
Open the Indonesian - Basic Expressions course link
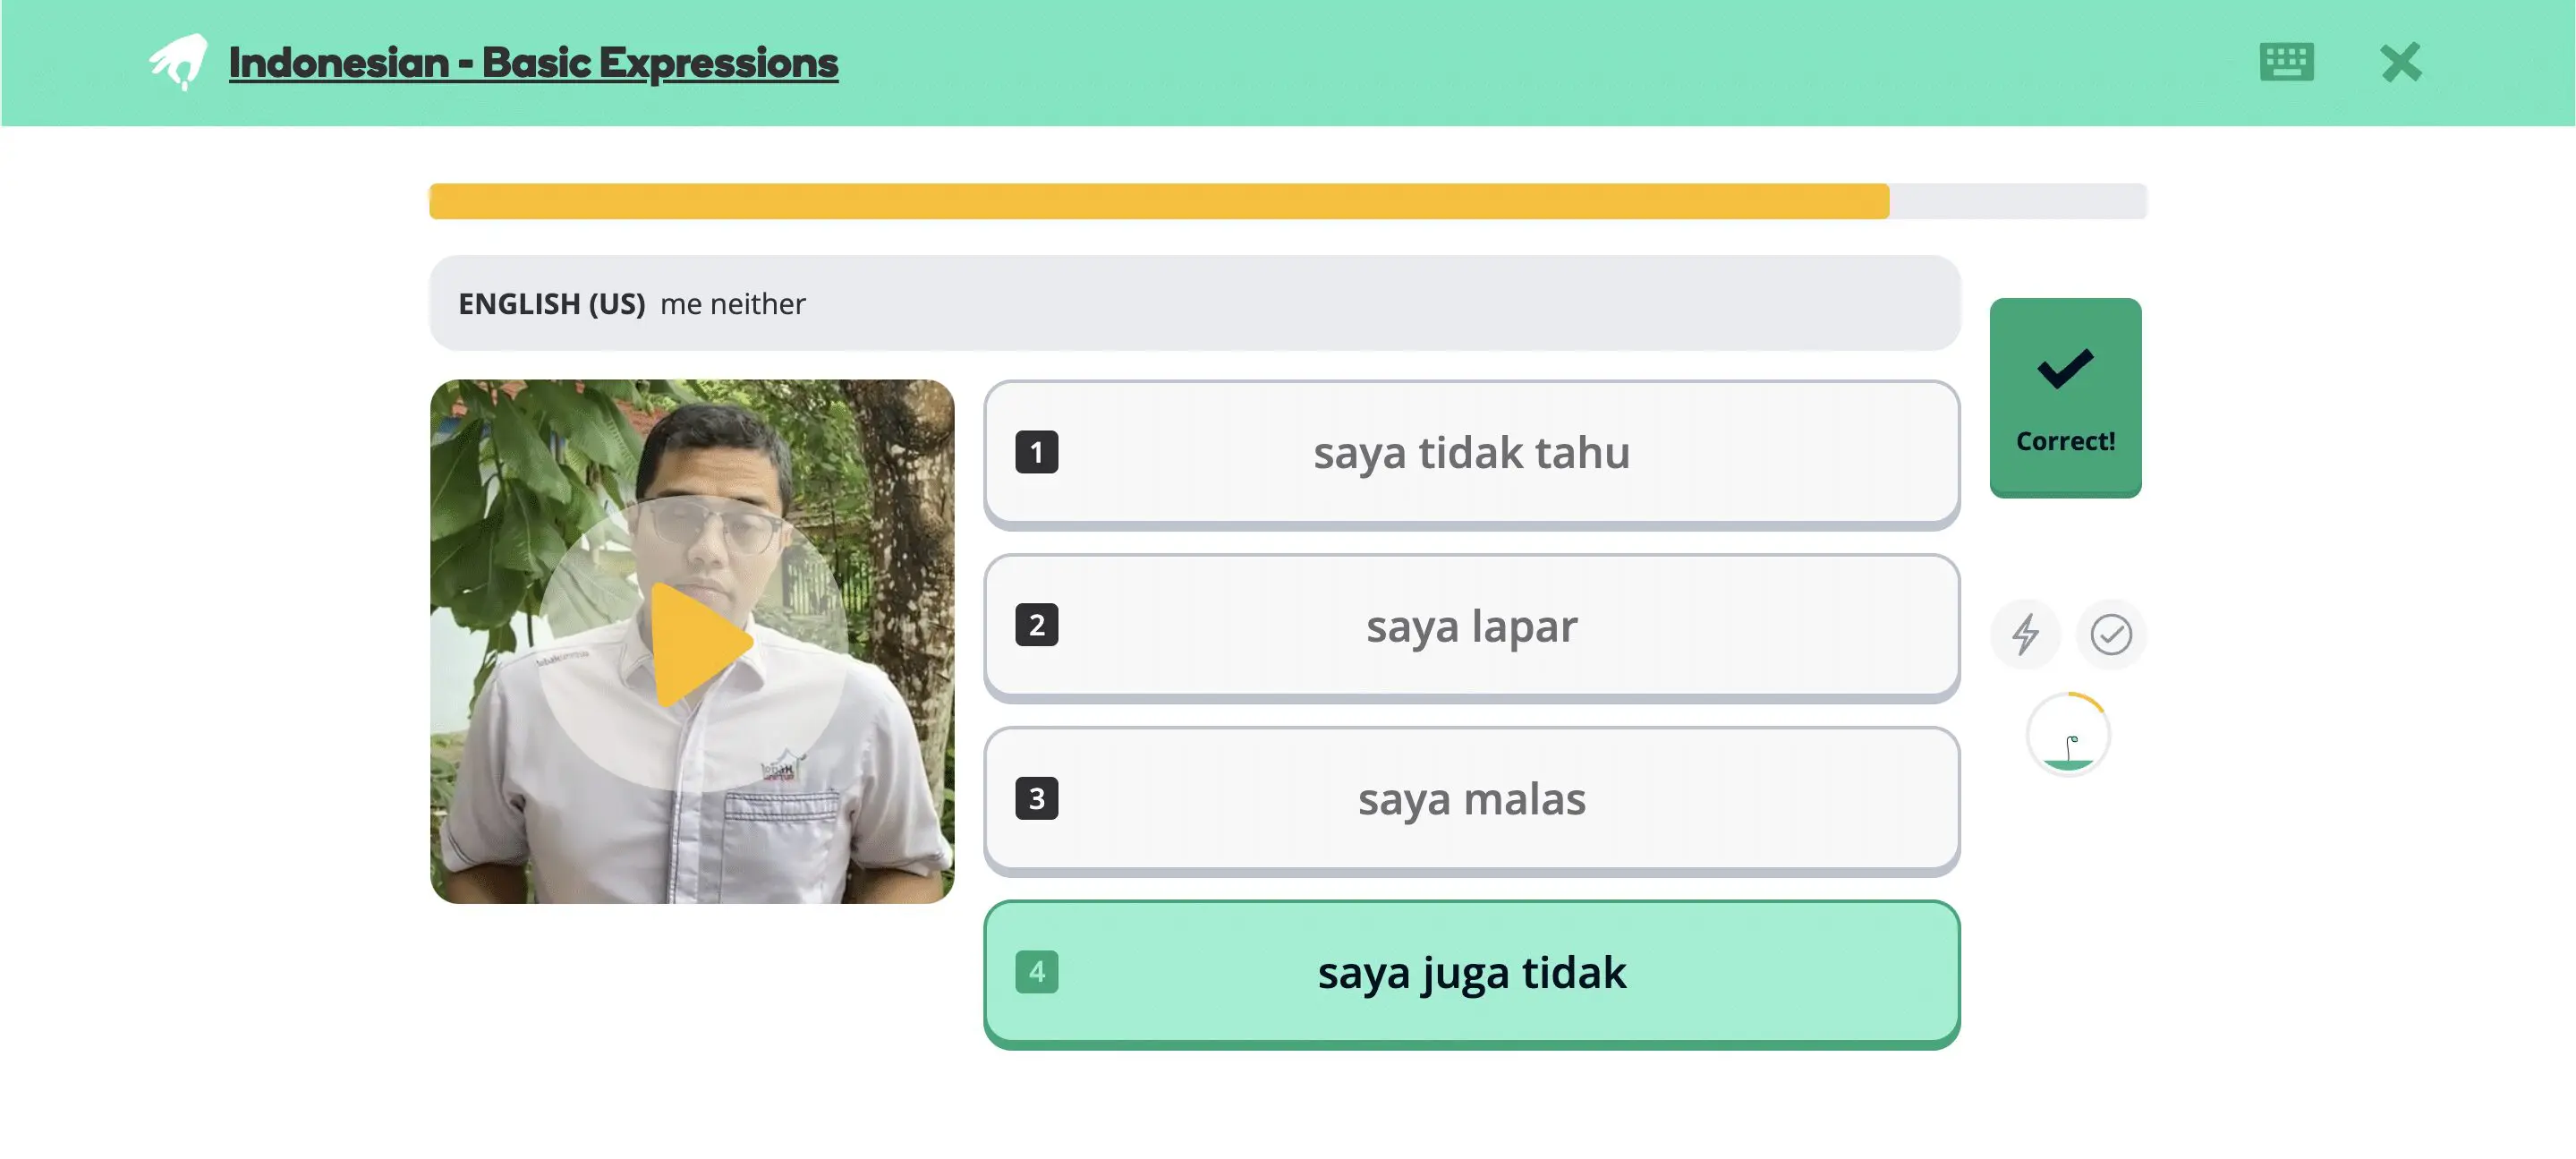pyautogui.click(x=533, y=62)
